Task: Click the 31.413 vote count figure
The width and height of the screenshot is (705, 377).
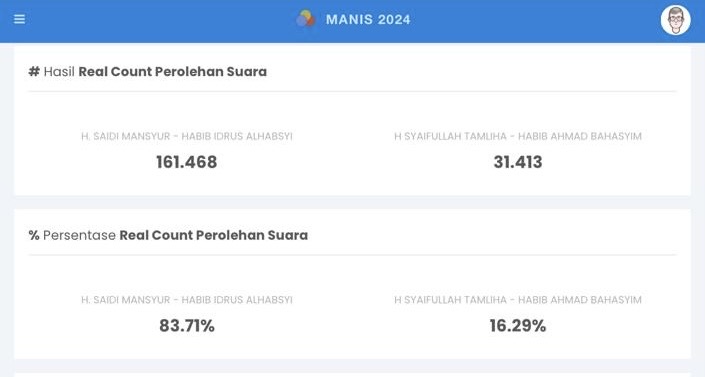Action: pyautogui.click(x=518, y=162)
